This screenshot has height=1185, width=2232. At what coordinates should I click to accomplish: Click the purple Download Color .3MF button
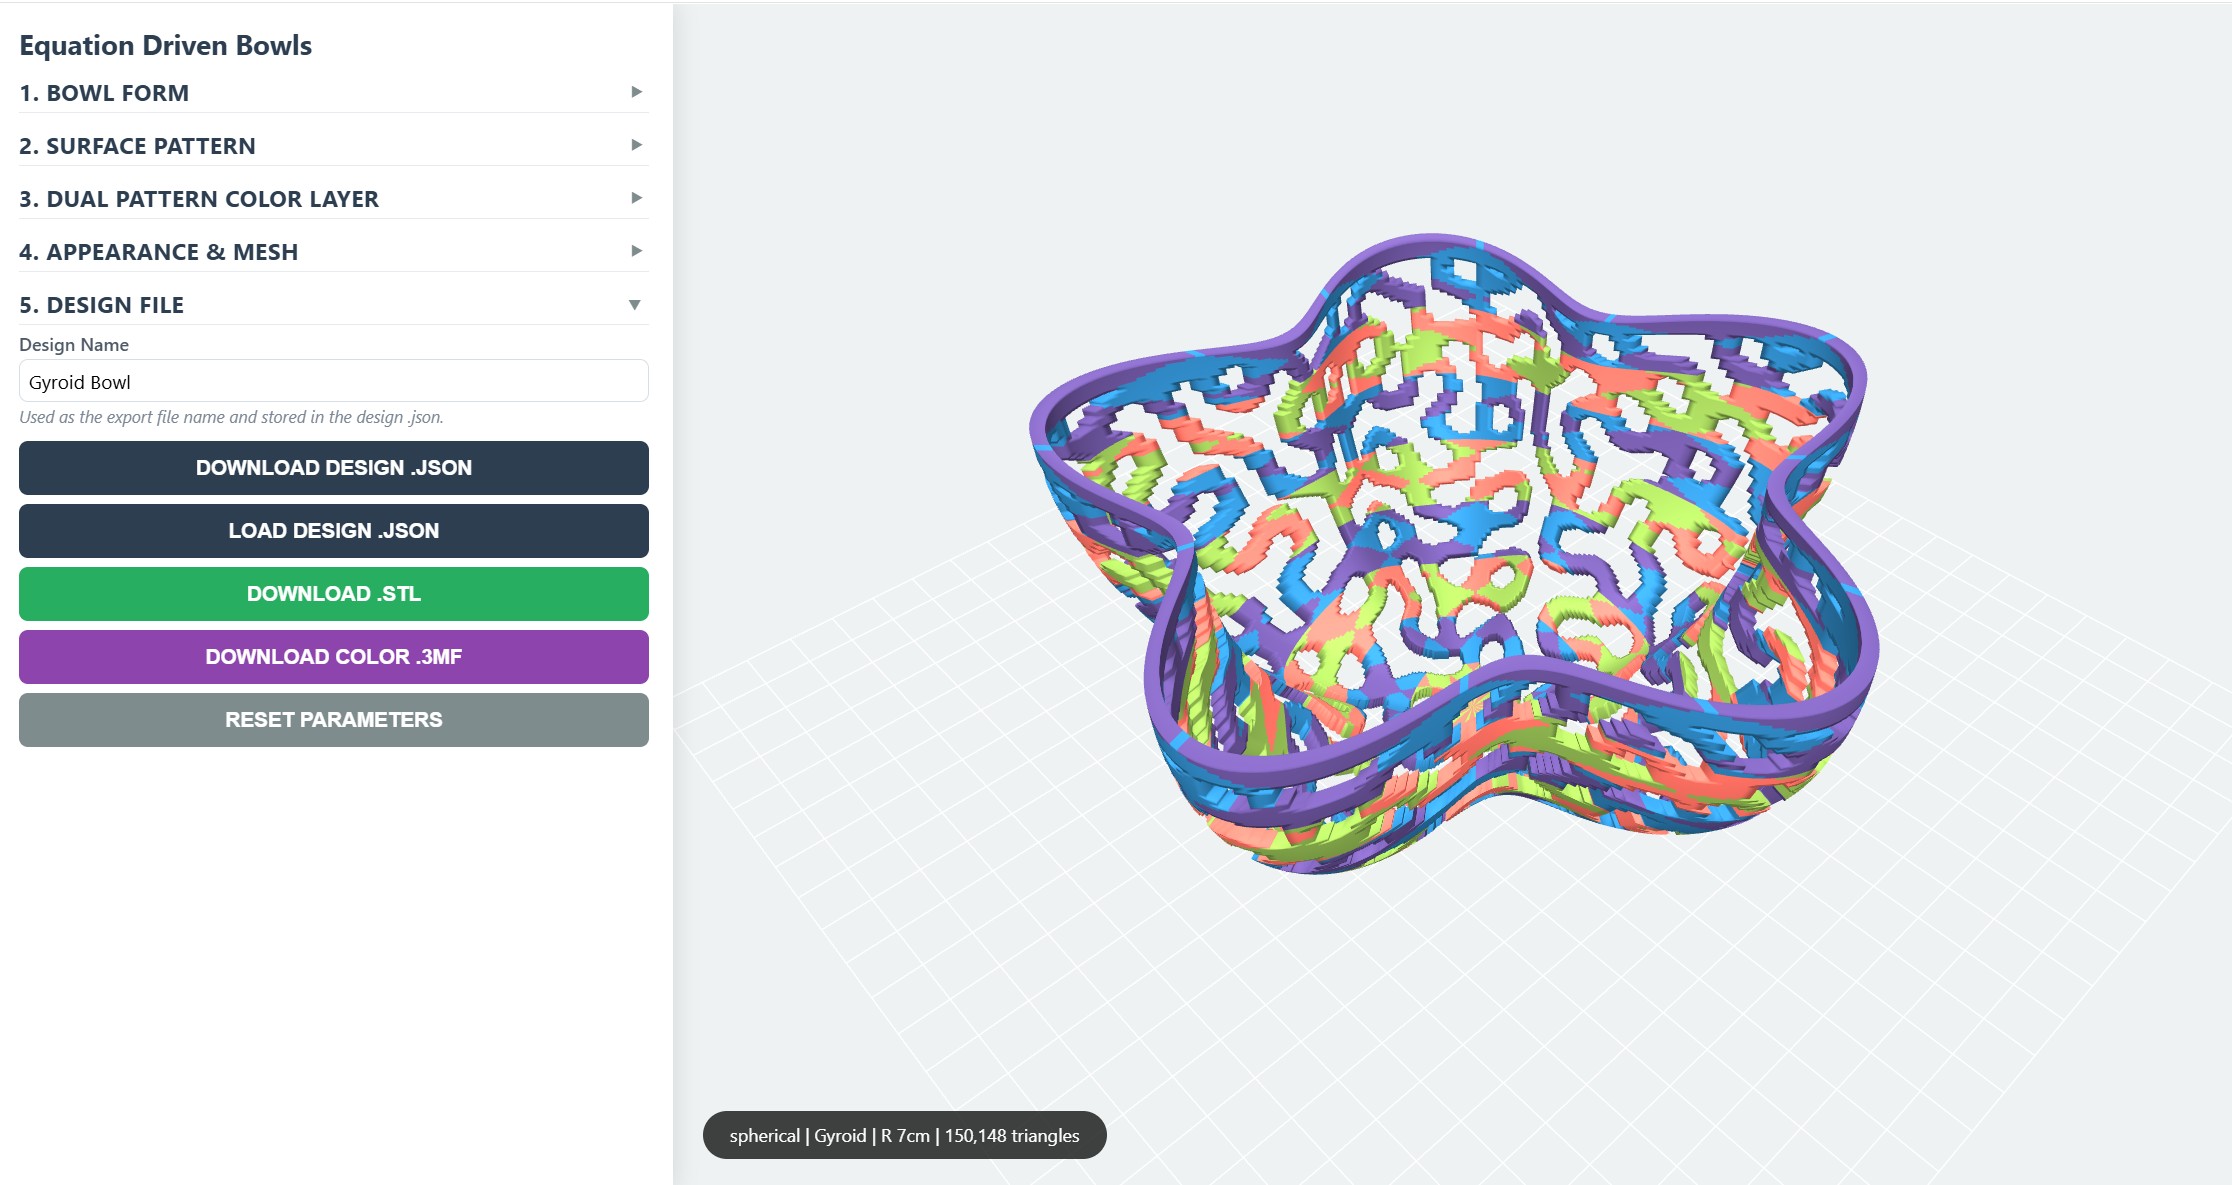tap(334, 657)
